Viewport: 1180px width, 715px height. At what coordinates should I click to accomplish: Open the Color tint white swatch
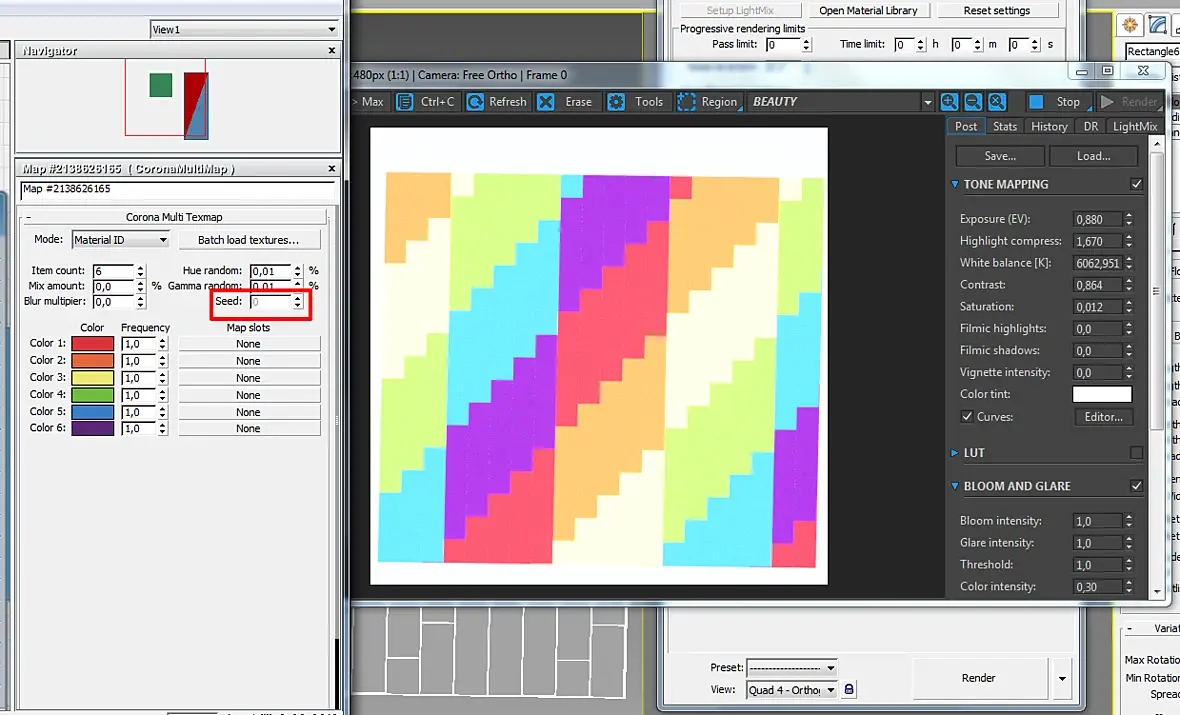point(1102,394)
